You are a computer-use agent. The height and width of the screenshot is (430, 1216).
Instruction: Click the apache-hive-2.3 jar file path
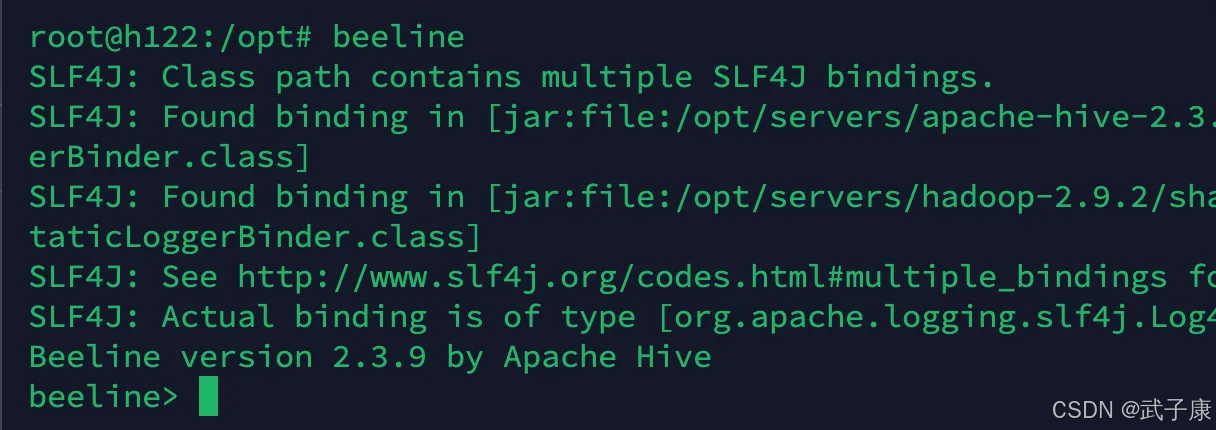coord(851,117)
